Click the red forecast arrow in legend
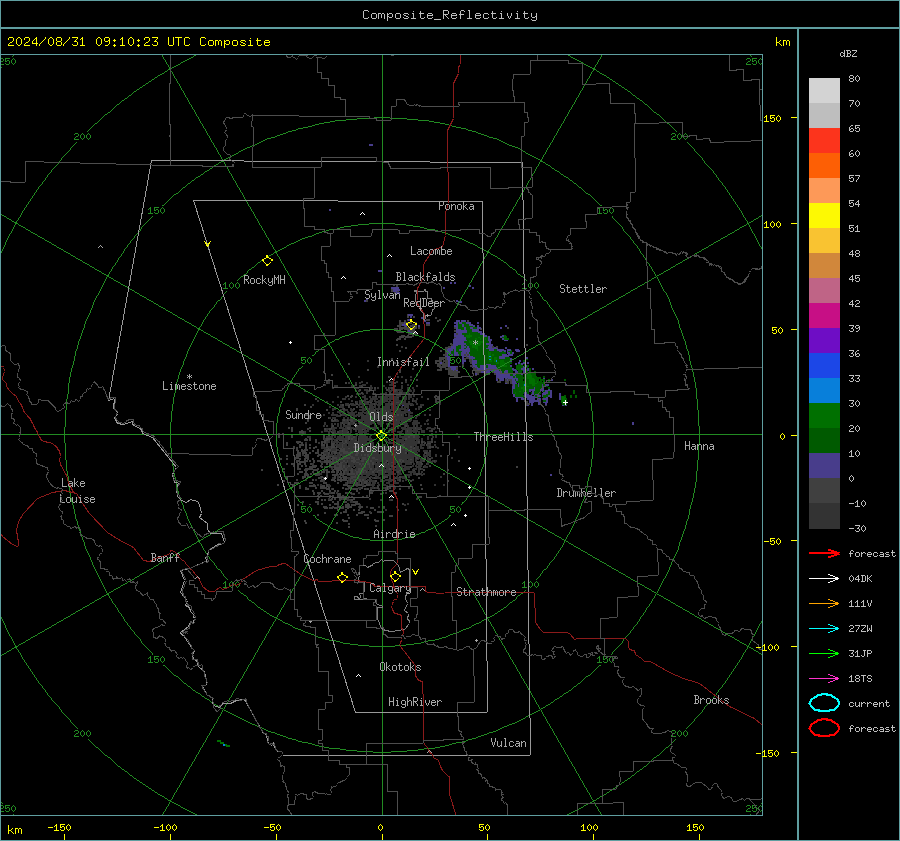 (824, 553)
